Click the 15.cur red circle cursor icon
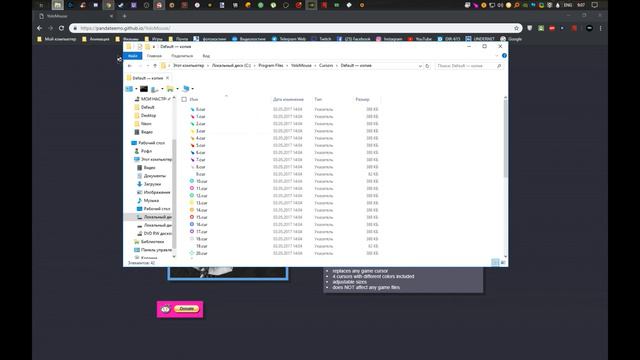This screenshot has width=640, height=360. point(192,217)
